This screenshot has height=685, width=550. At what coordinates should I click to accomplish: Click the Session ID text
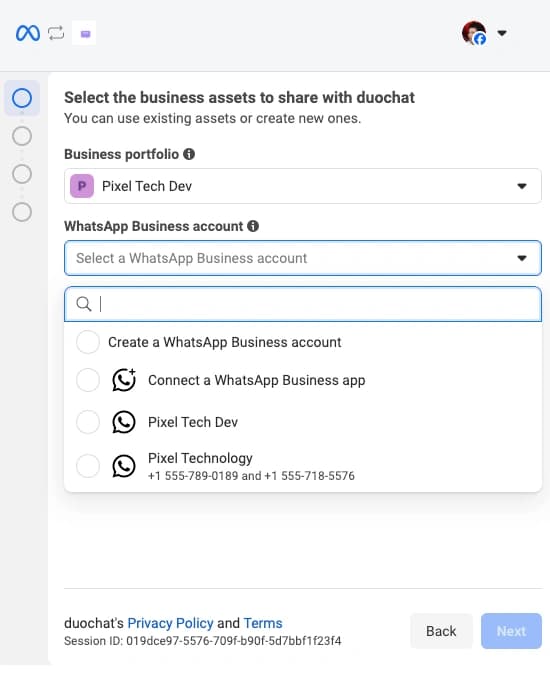203,641
